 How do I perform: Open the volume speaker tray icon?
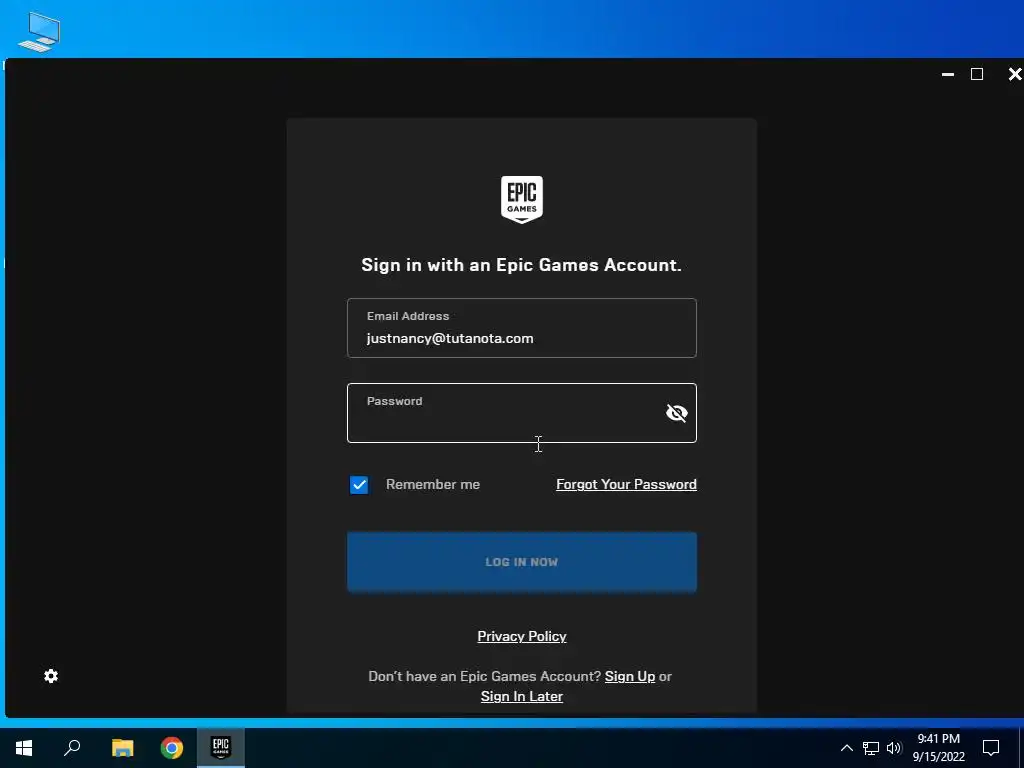pos(894,748)
